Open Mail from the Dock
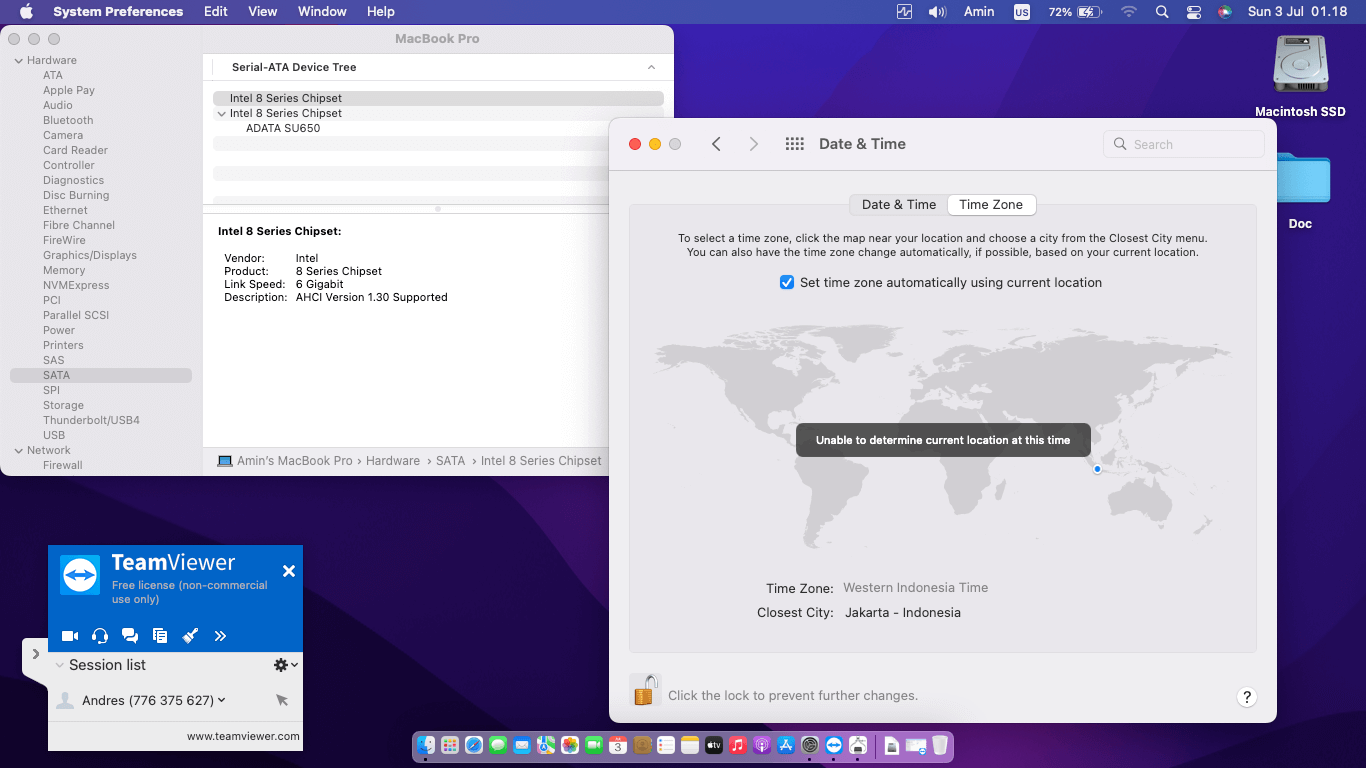 click(522, 745)
